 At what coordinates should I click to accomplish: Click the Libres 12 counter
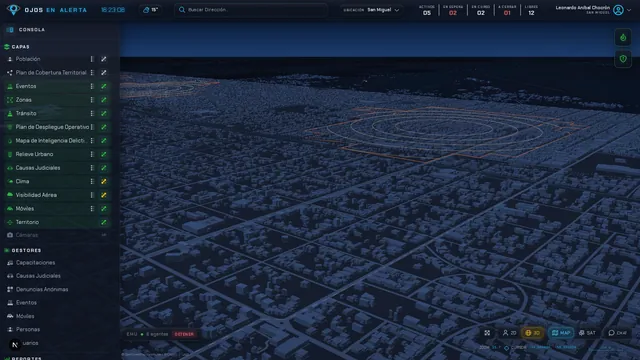[531, 10]
